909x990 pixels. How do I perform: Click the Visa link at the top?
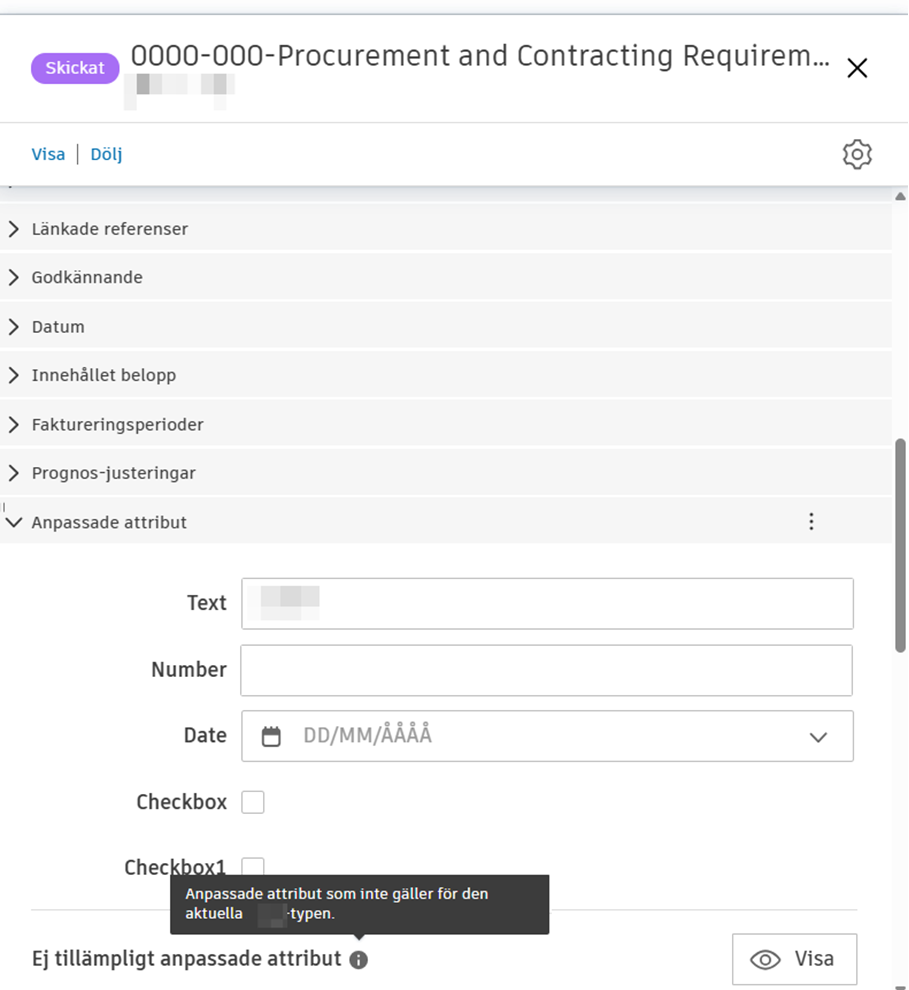48,154
